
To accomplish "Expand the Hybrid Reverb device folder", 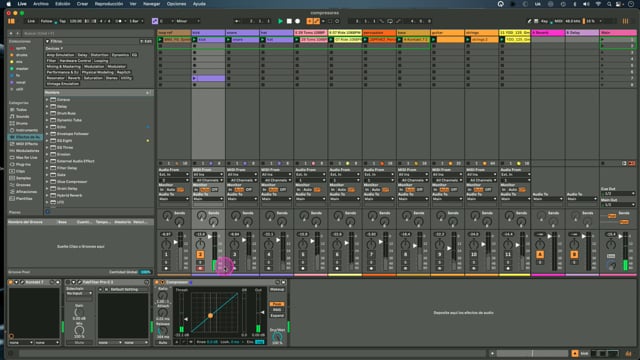I will tap(47, 195).
